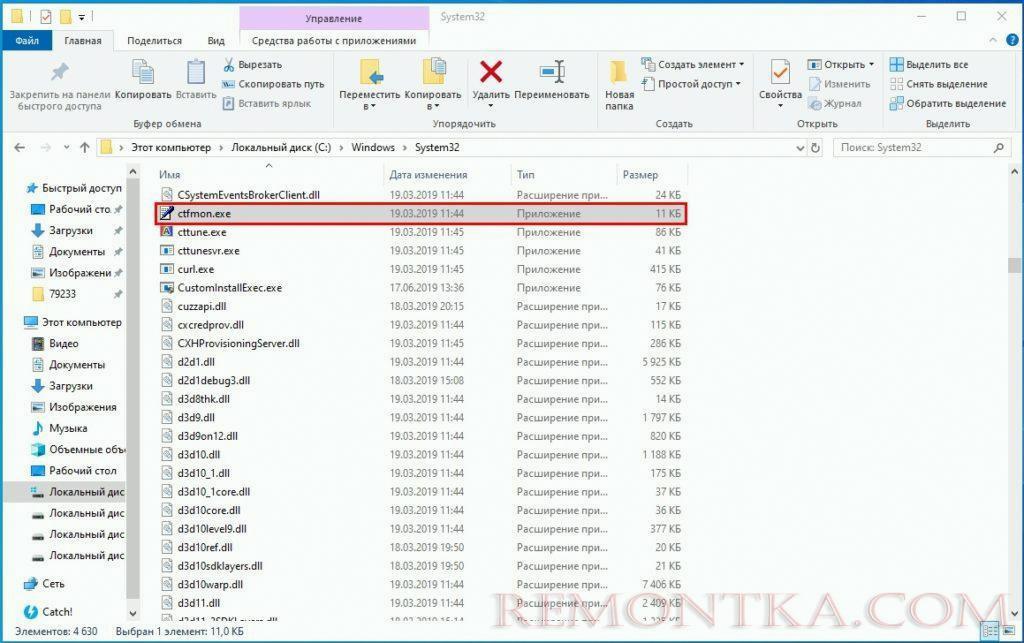Switch to the Поделиться ribbon tab

tap(154, 40)
